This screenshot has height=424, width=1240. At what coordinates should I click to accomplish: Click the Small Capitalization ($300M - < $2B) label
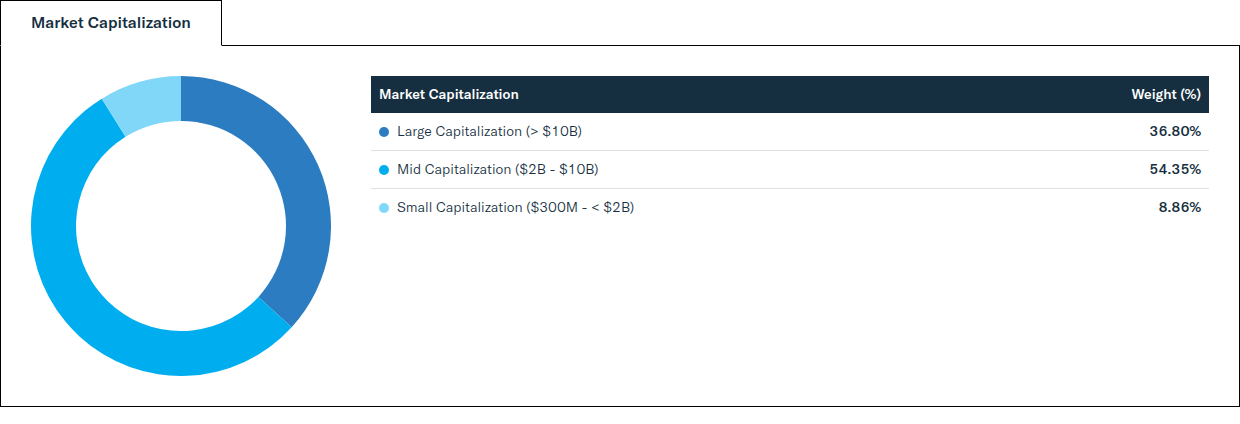(515, 207)
